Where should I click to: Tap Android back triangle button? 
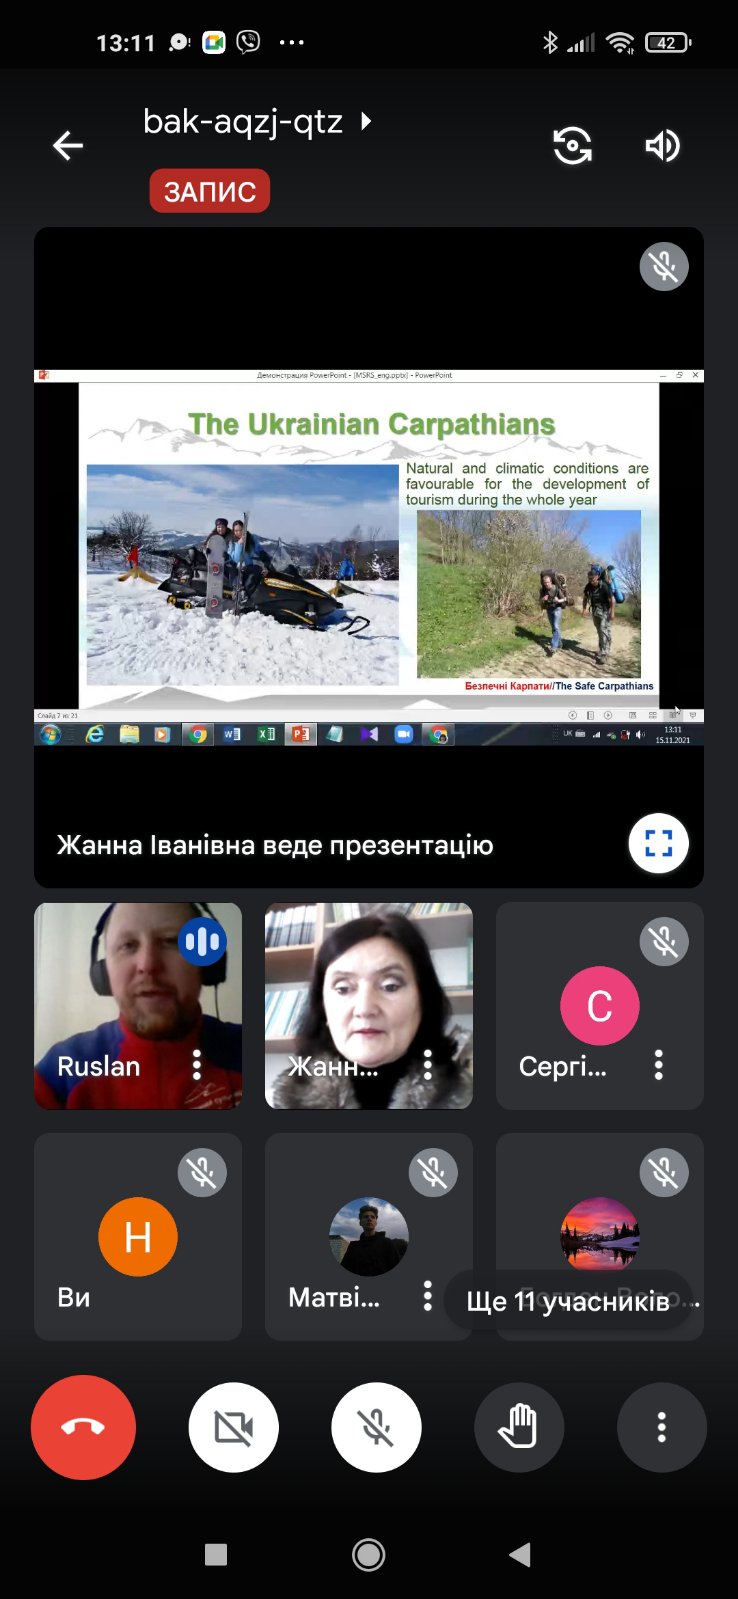point(520,1554)
